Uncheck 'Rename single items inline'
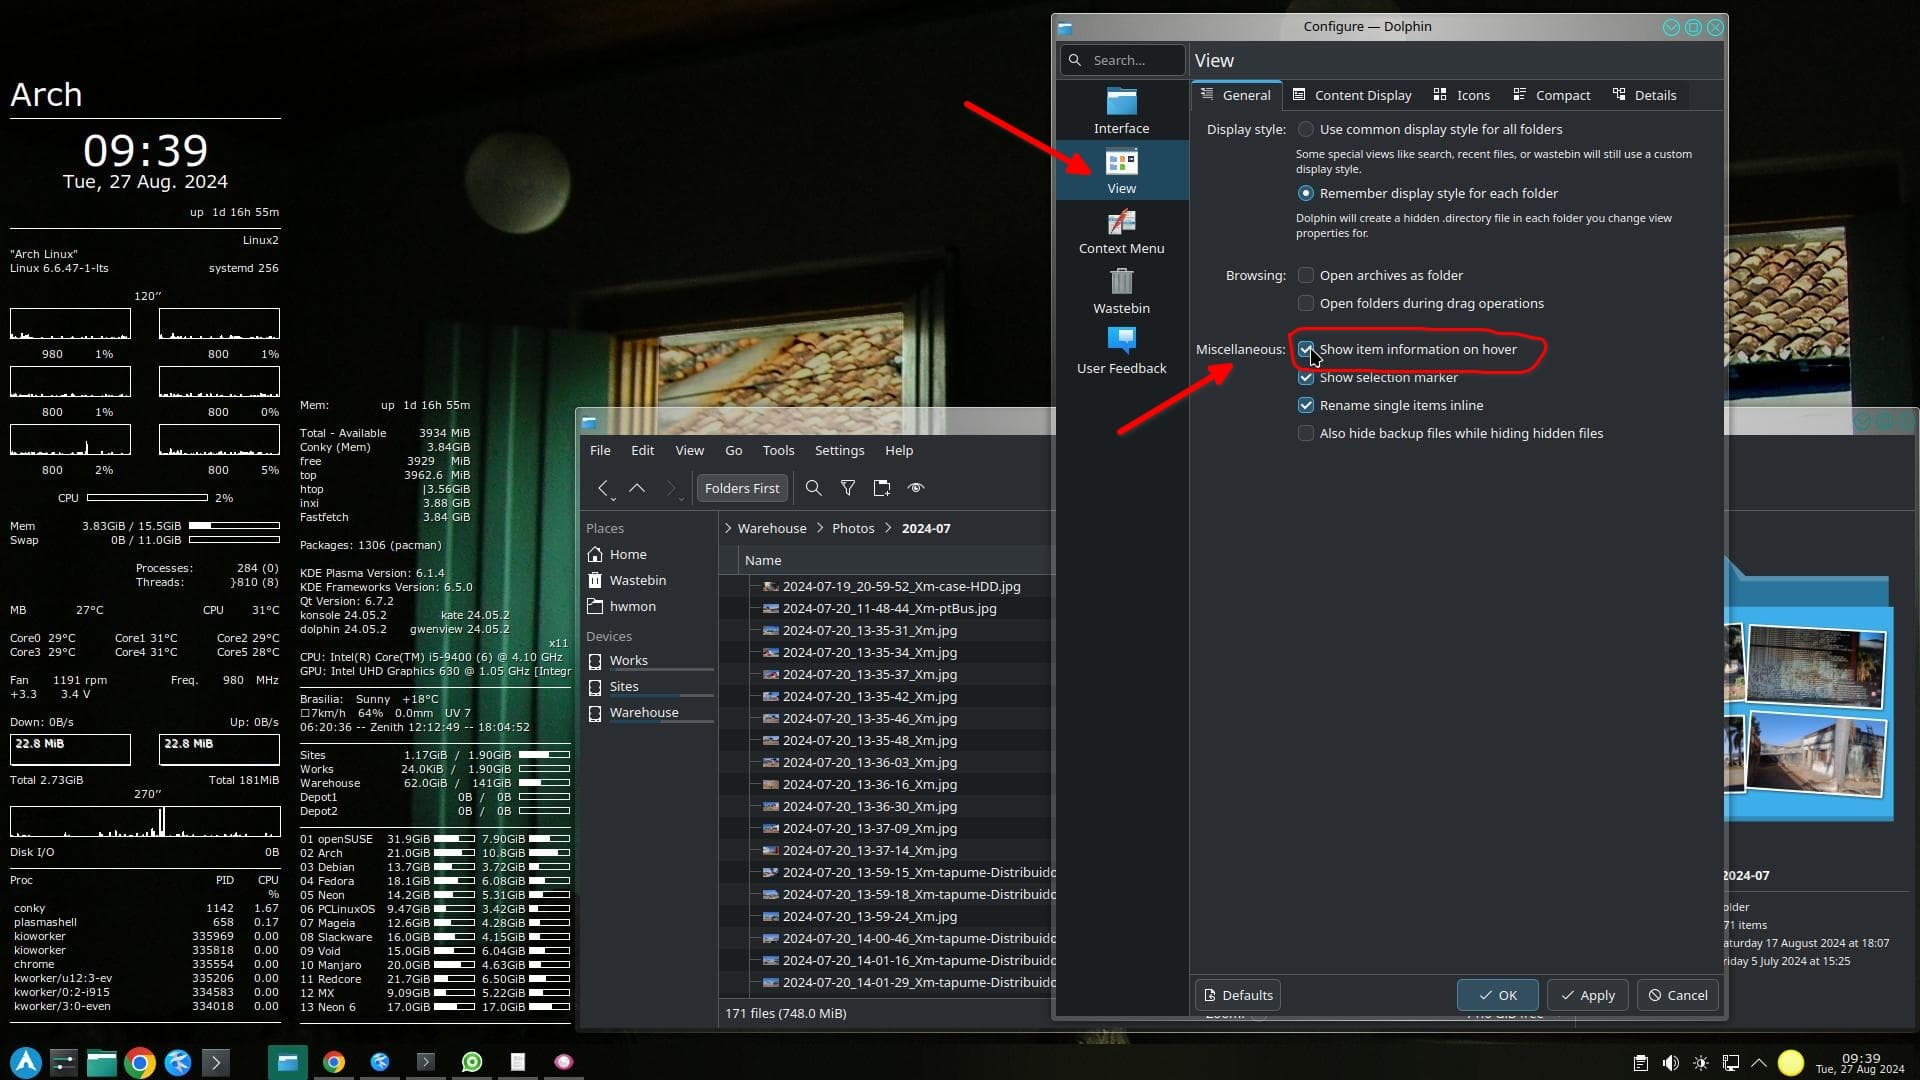Viewport: 1920px width, 1080px height. (1306, 405)
